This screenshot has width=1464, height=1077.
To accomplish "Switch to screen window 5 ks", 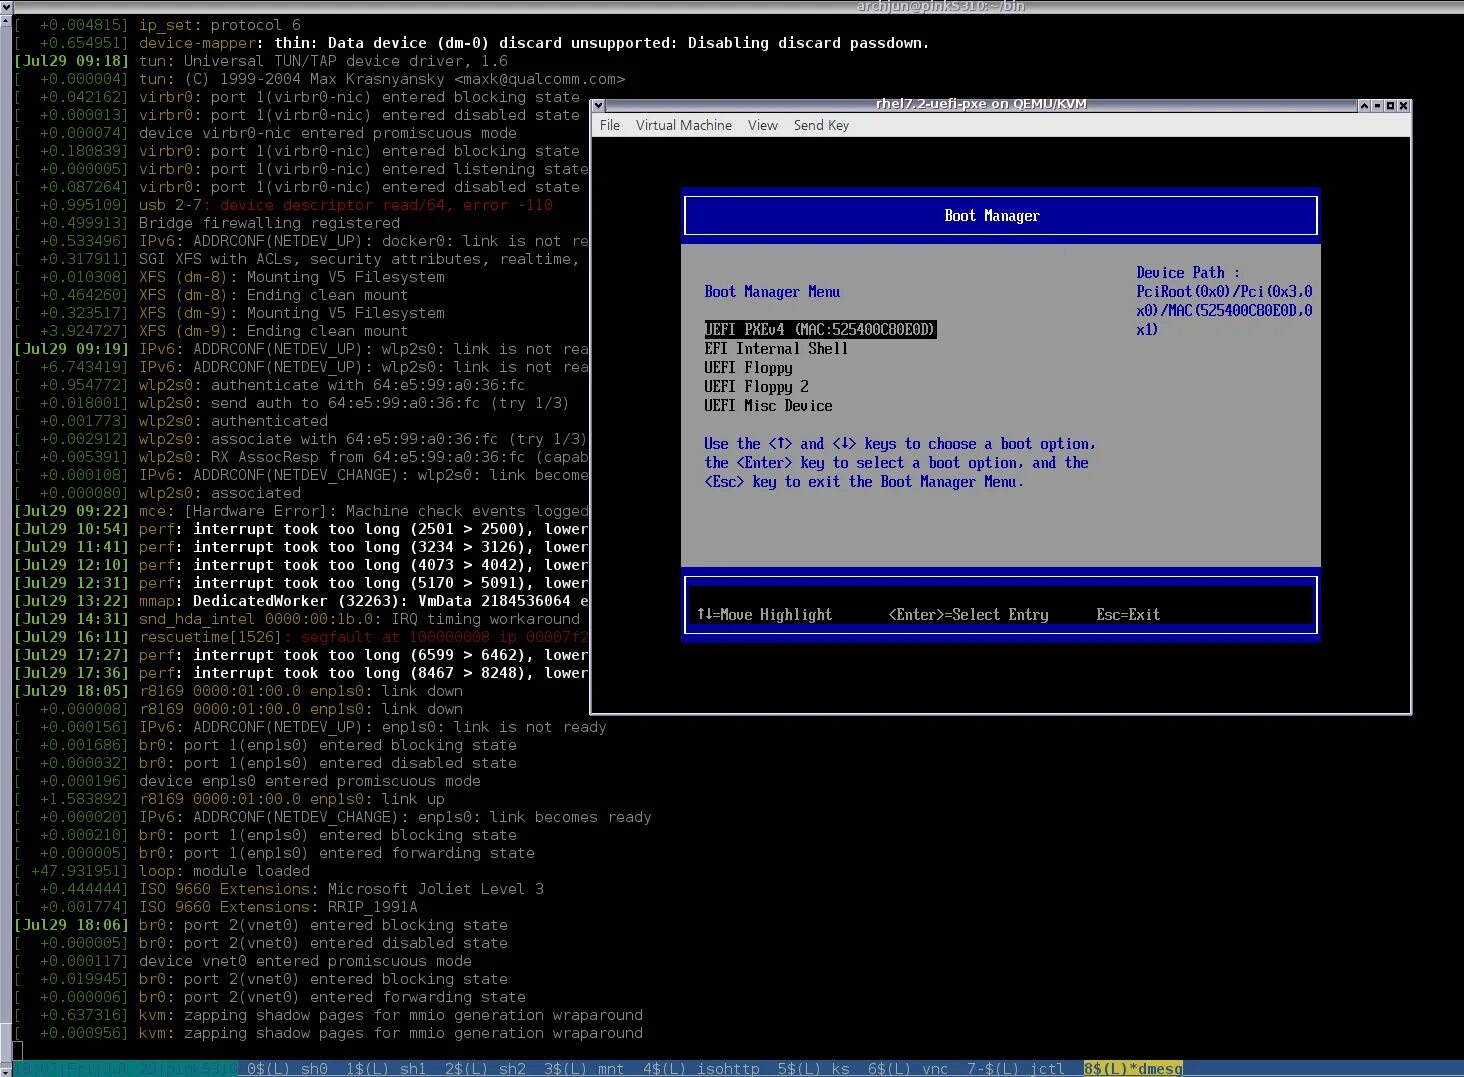I will [x=814, y=1069].
